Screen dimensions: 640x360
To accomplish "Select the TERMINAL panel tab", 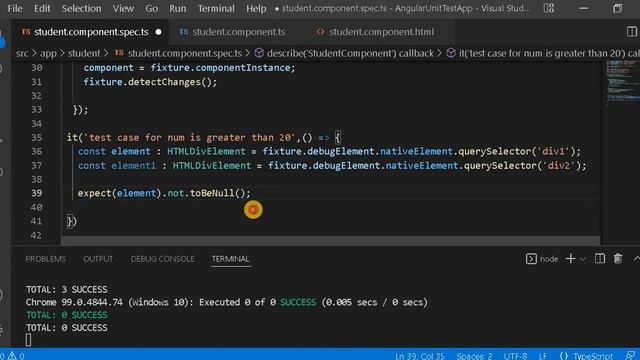I will [x=230, y=259].
